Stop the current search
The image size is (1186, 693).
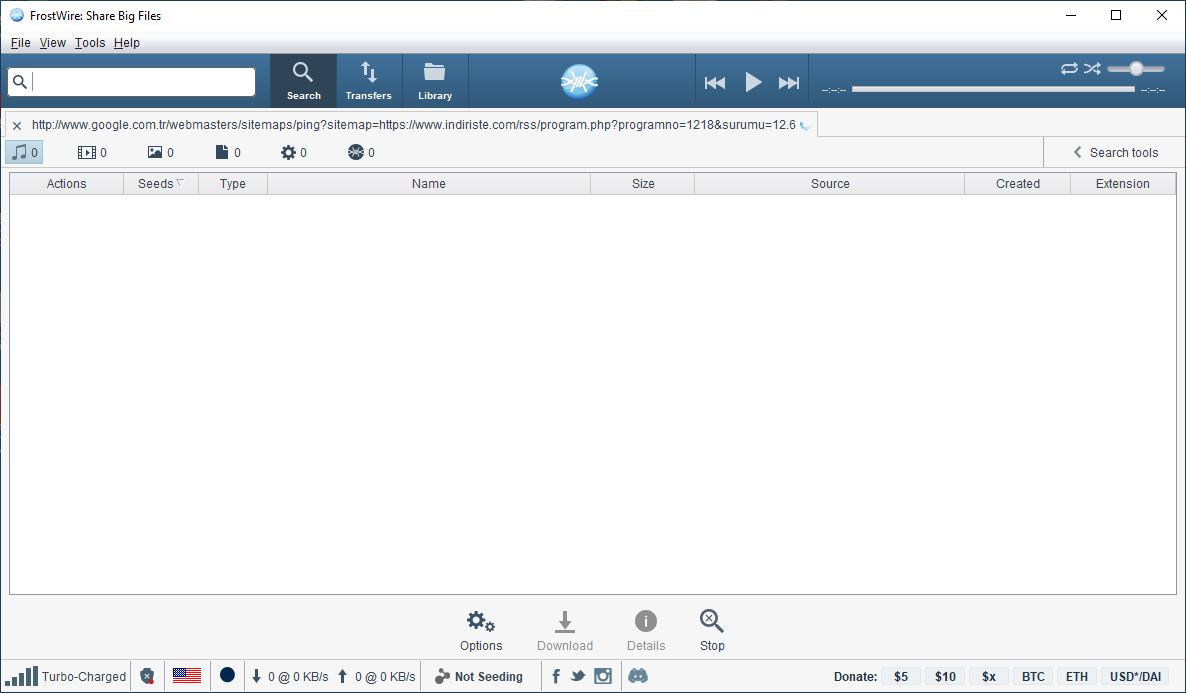point(712,631)
